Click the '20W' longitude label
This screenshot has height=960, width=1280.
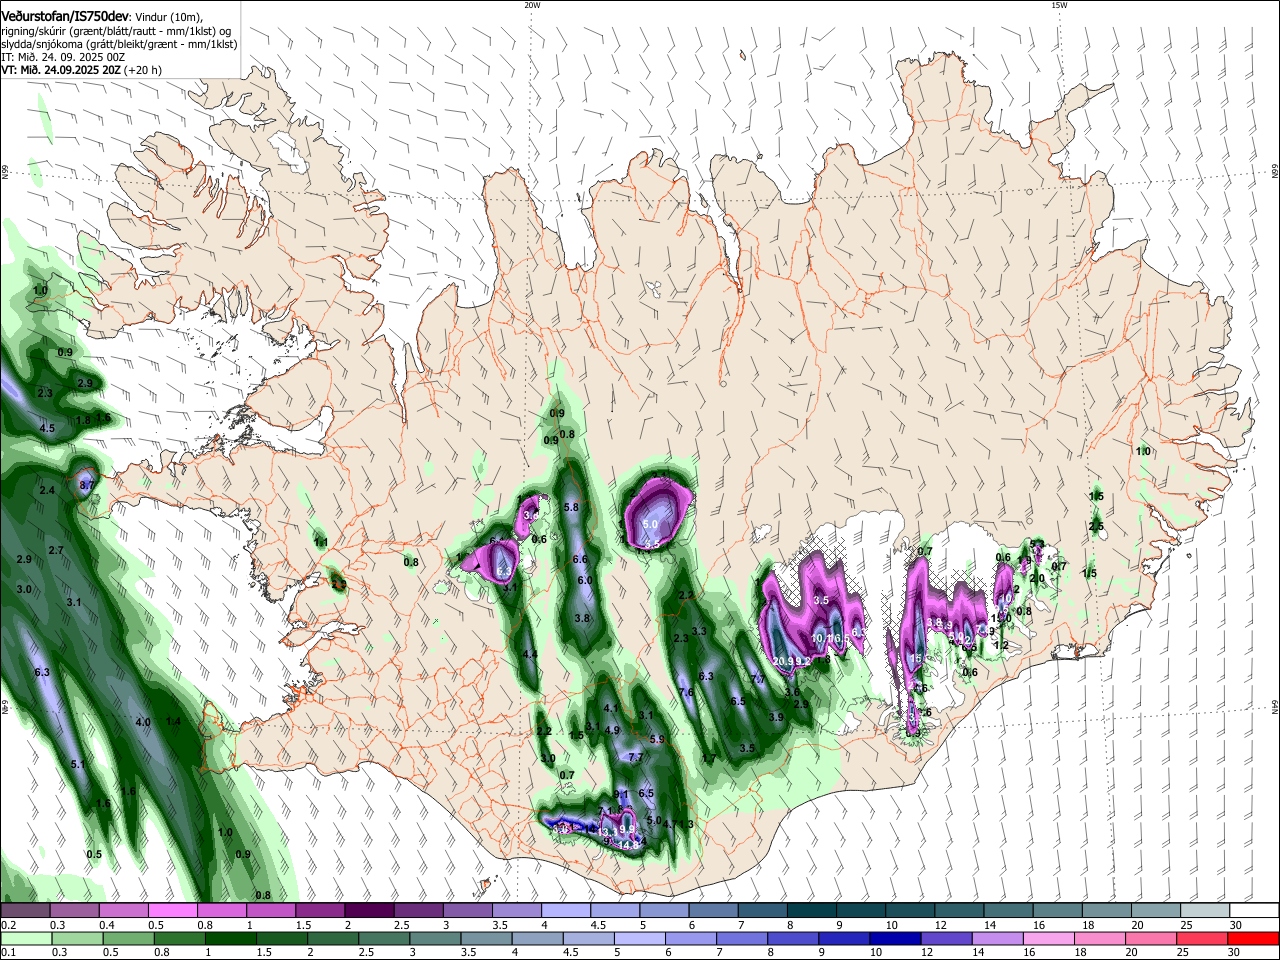pyautogui.click(x=532, y=5)
